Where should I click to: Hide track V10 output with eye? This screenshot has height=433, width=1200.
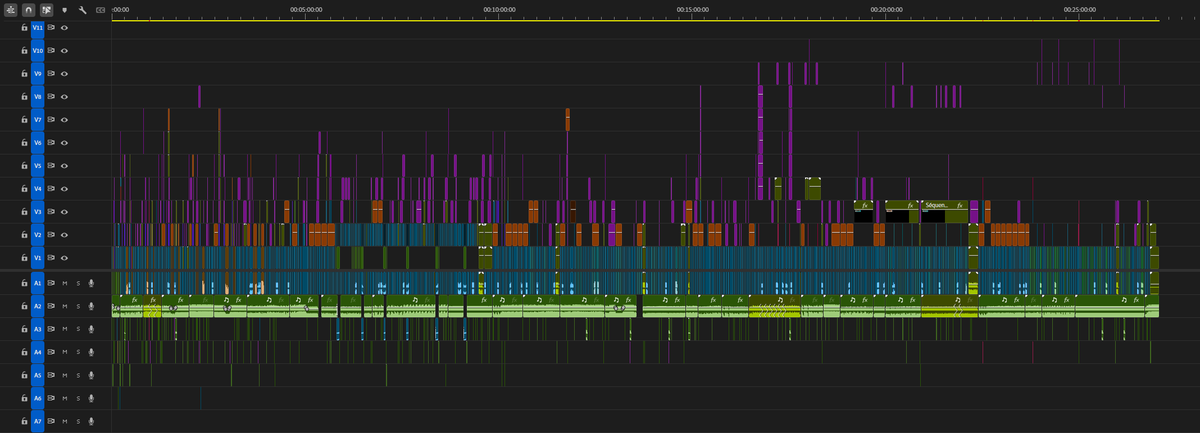64,50
